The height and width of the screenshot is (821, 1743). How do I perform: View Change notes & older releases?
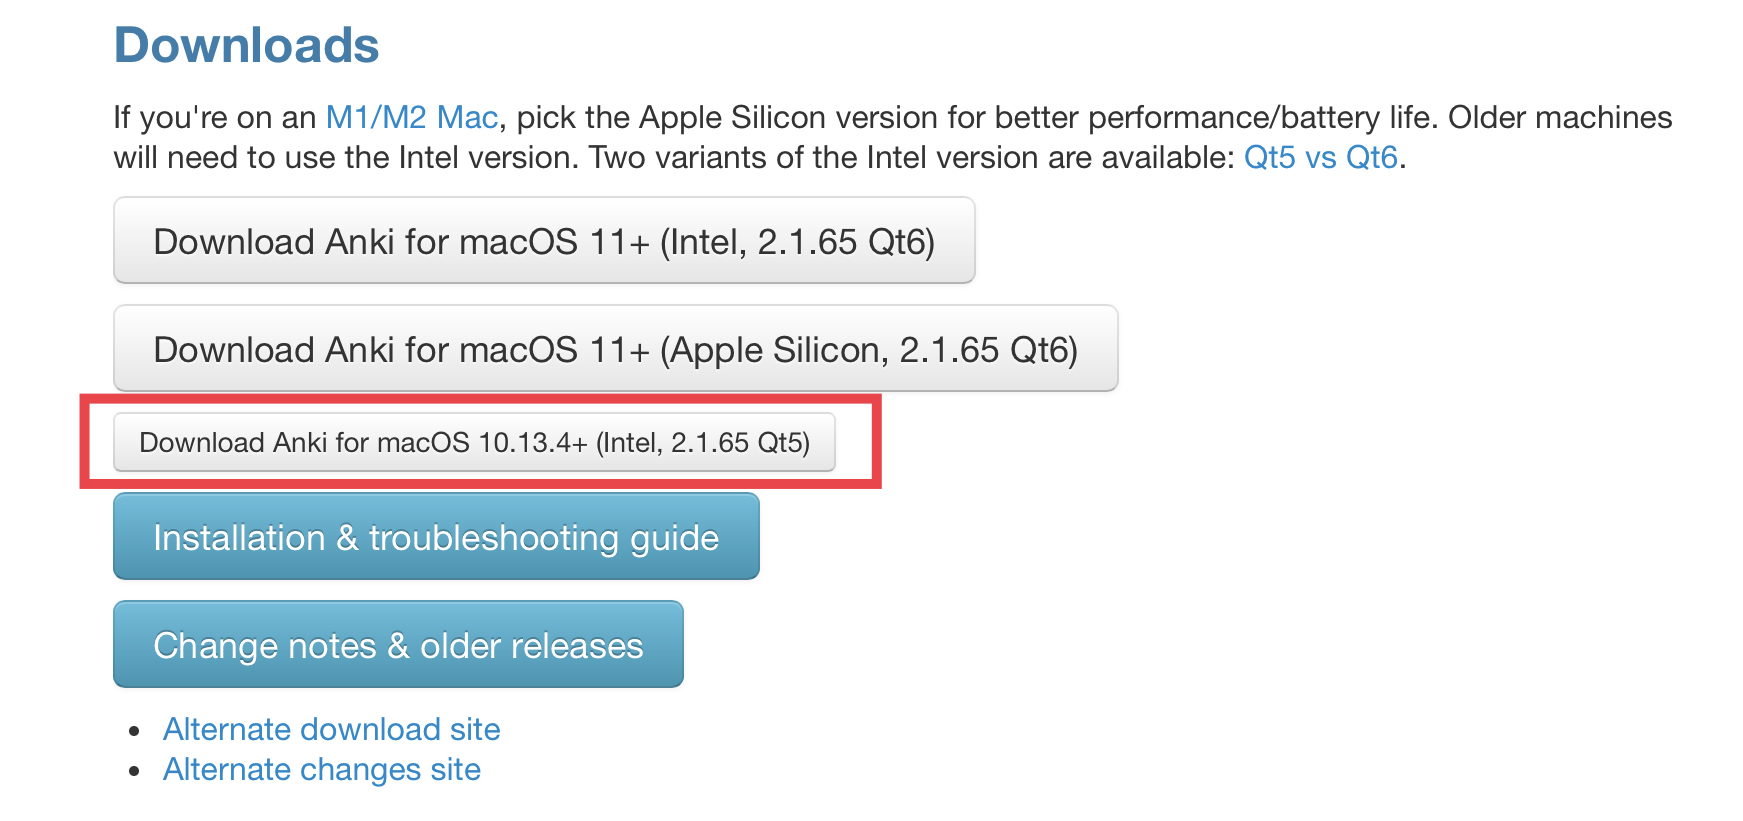pyautogui.click(x=398, y=645)
